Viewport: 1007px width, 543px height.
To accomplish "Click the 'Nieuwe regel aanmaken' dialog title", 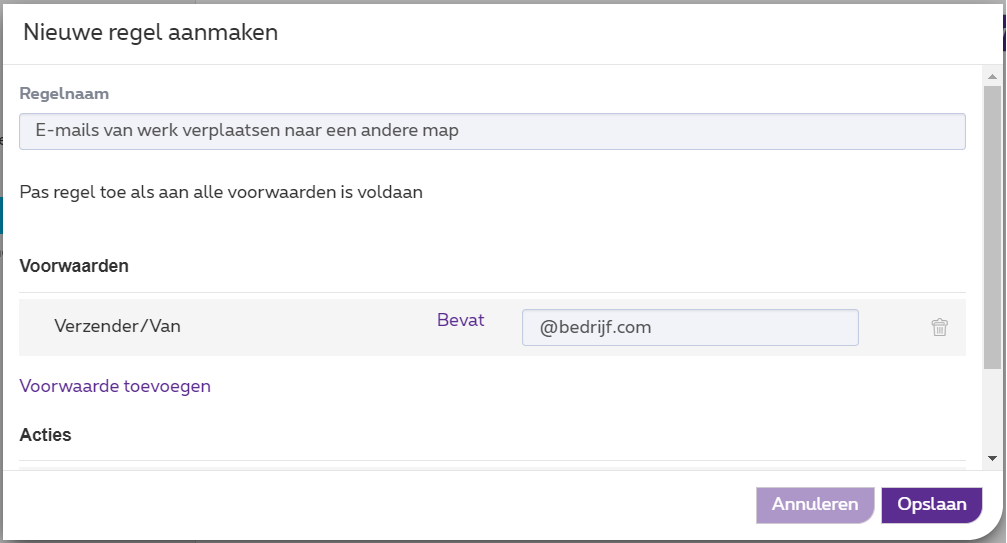I will click(x=150, y=33).
